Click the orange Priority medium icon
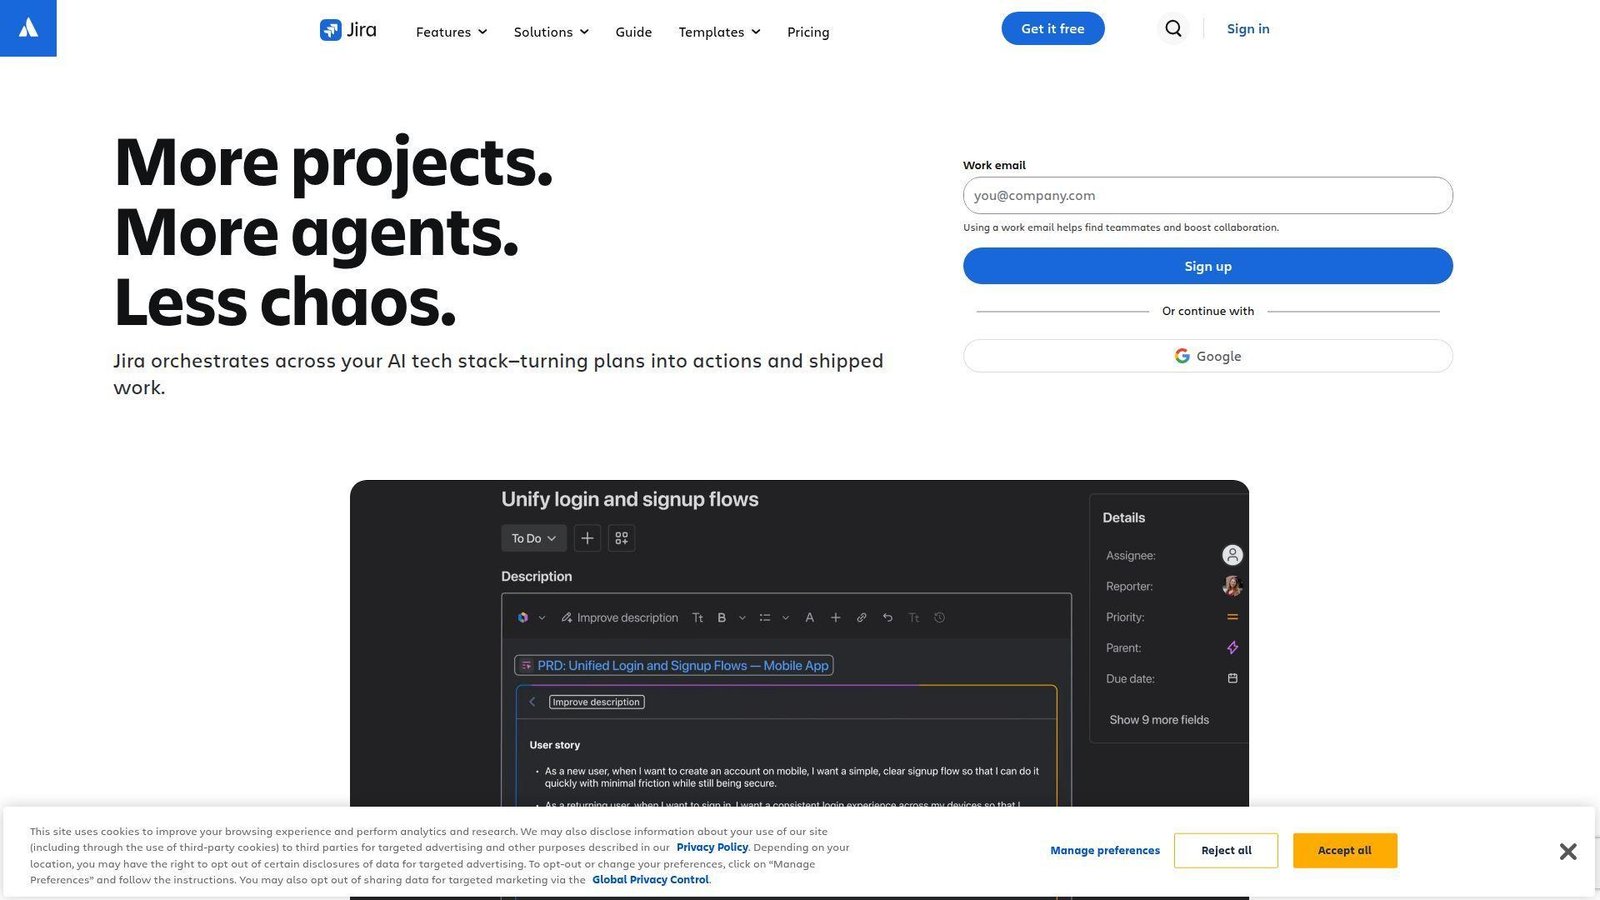 [1233, 617]
